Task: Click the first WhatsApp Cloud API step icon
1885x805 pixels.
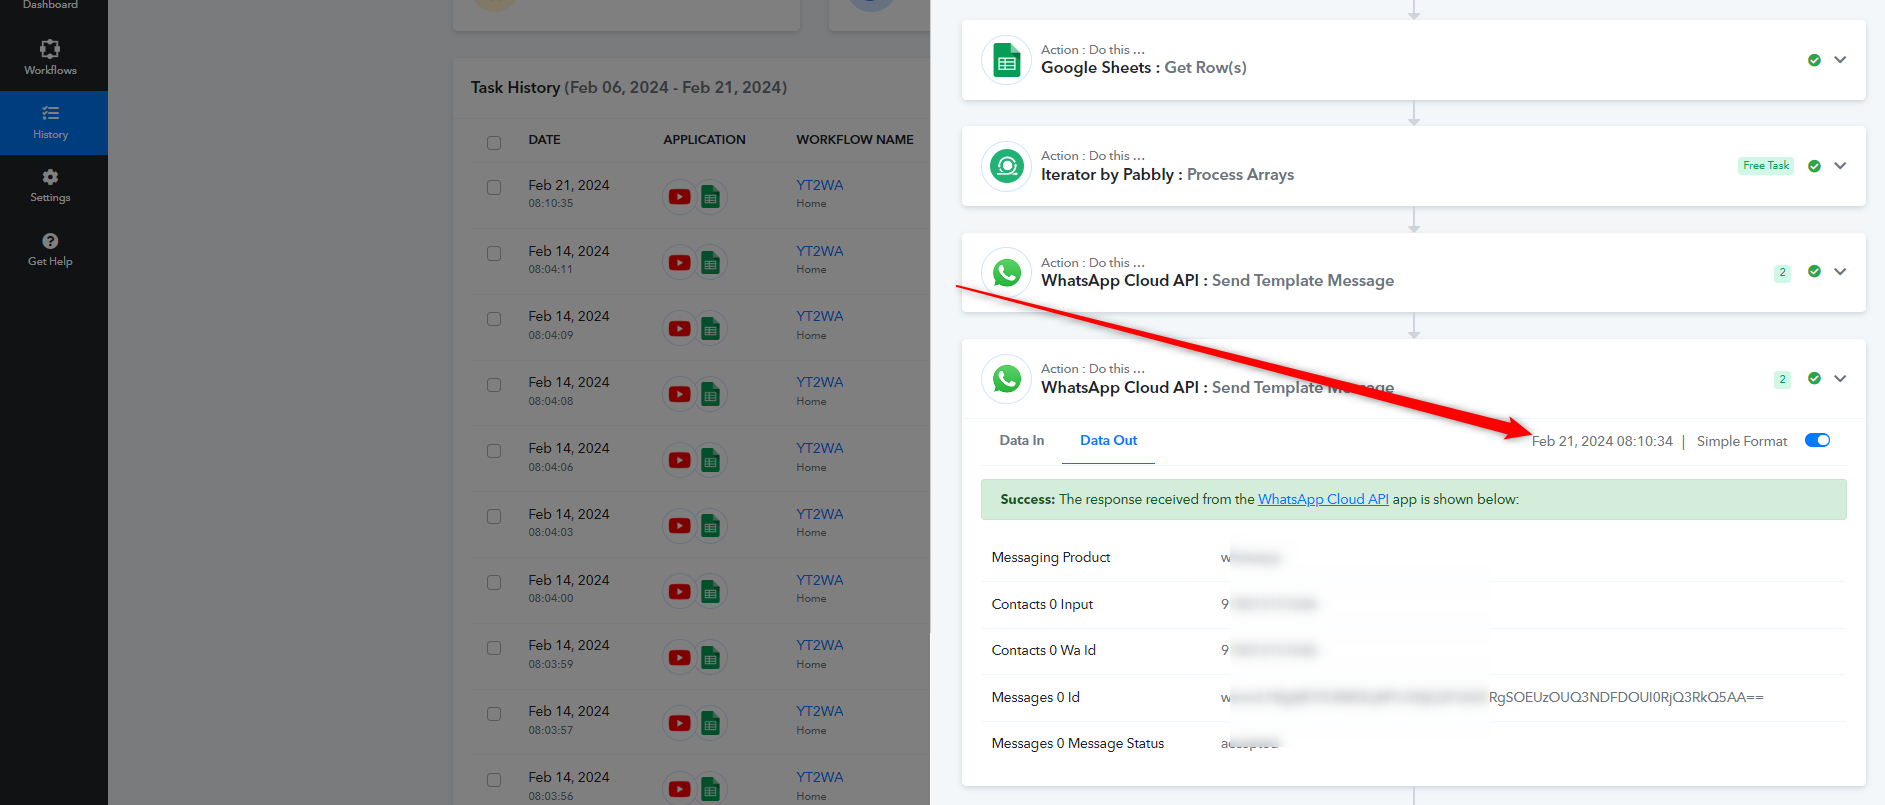Action: click(x=1006, y=273)
